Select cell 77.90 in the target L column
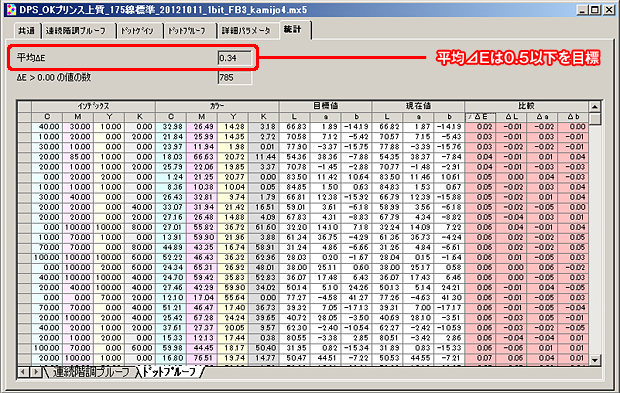 click(295, 147)
